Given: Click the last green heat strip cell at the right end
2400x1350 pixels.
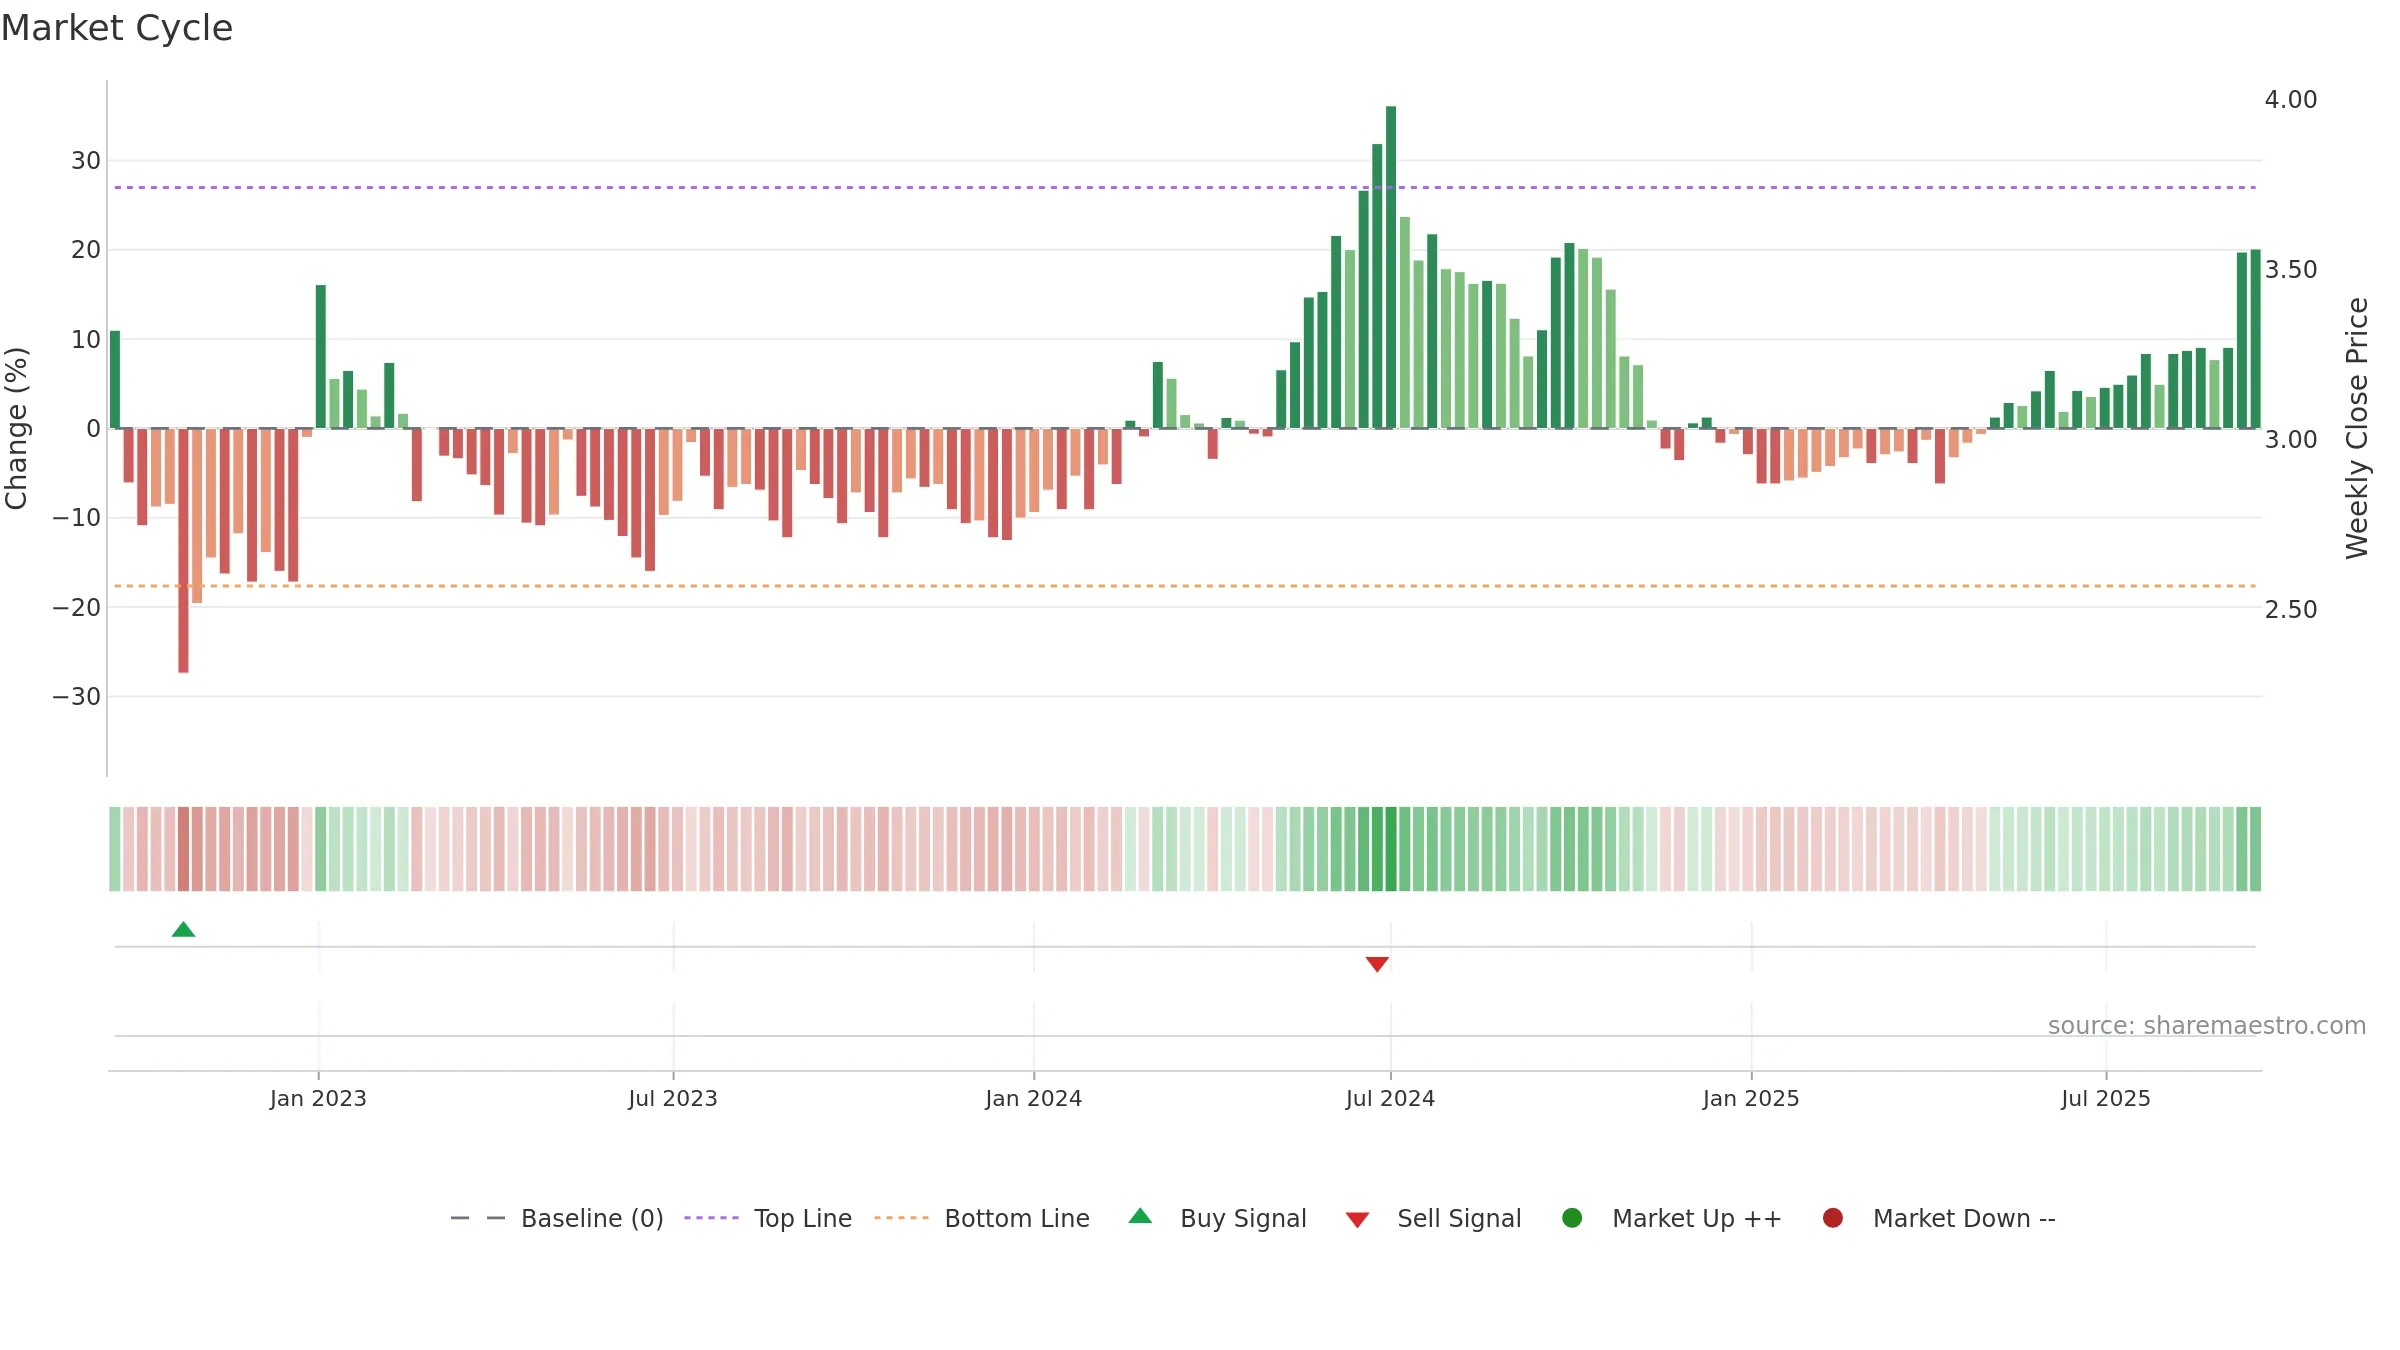Looking at the screenshot, I should click(2255, 849).
